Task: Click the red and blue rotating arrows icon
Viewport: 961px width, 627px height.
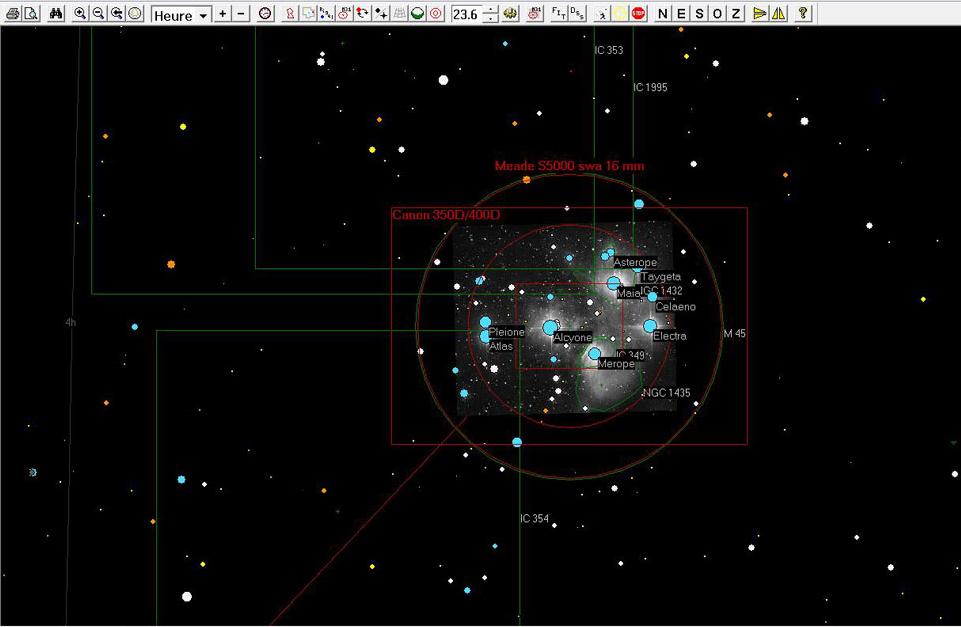Action: pyautogui.click(x=363, y=13)
